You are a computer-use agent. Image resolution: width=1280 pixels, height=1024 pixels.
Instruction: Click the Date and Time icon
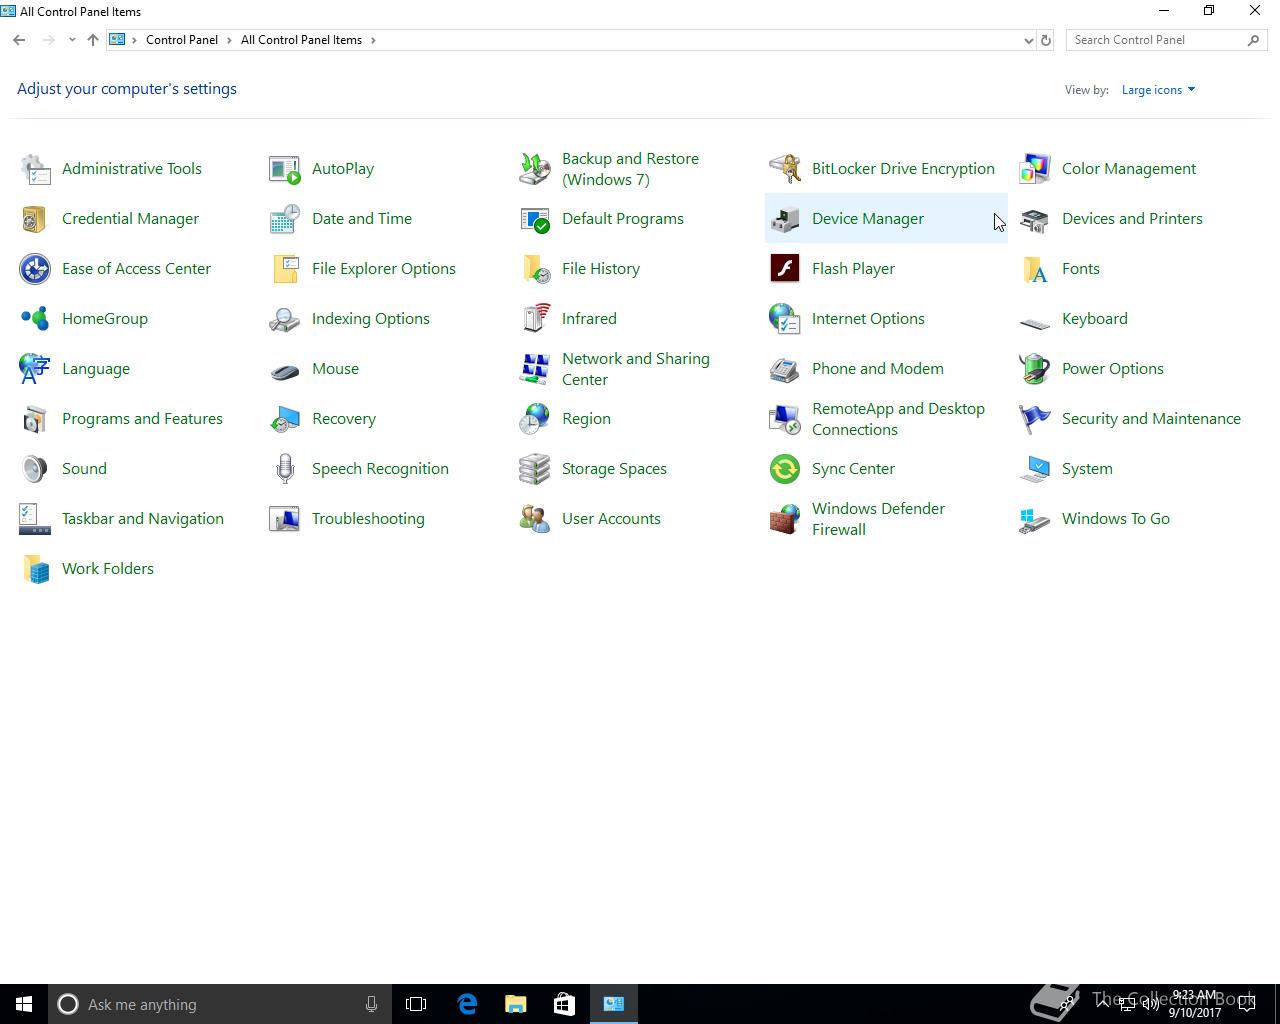[x=285, y=219]
